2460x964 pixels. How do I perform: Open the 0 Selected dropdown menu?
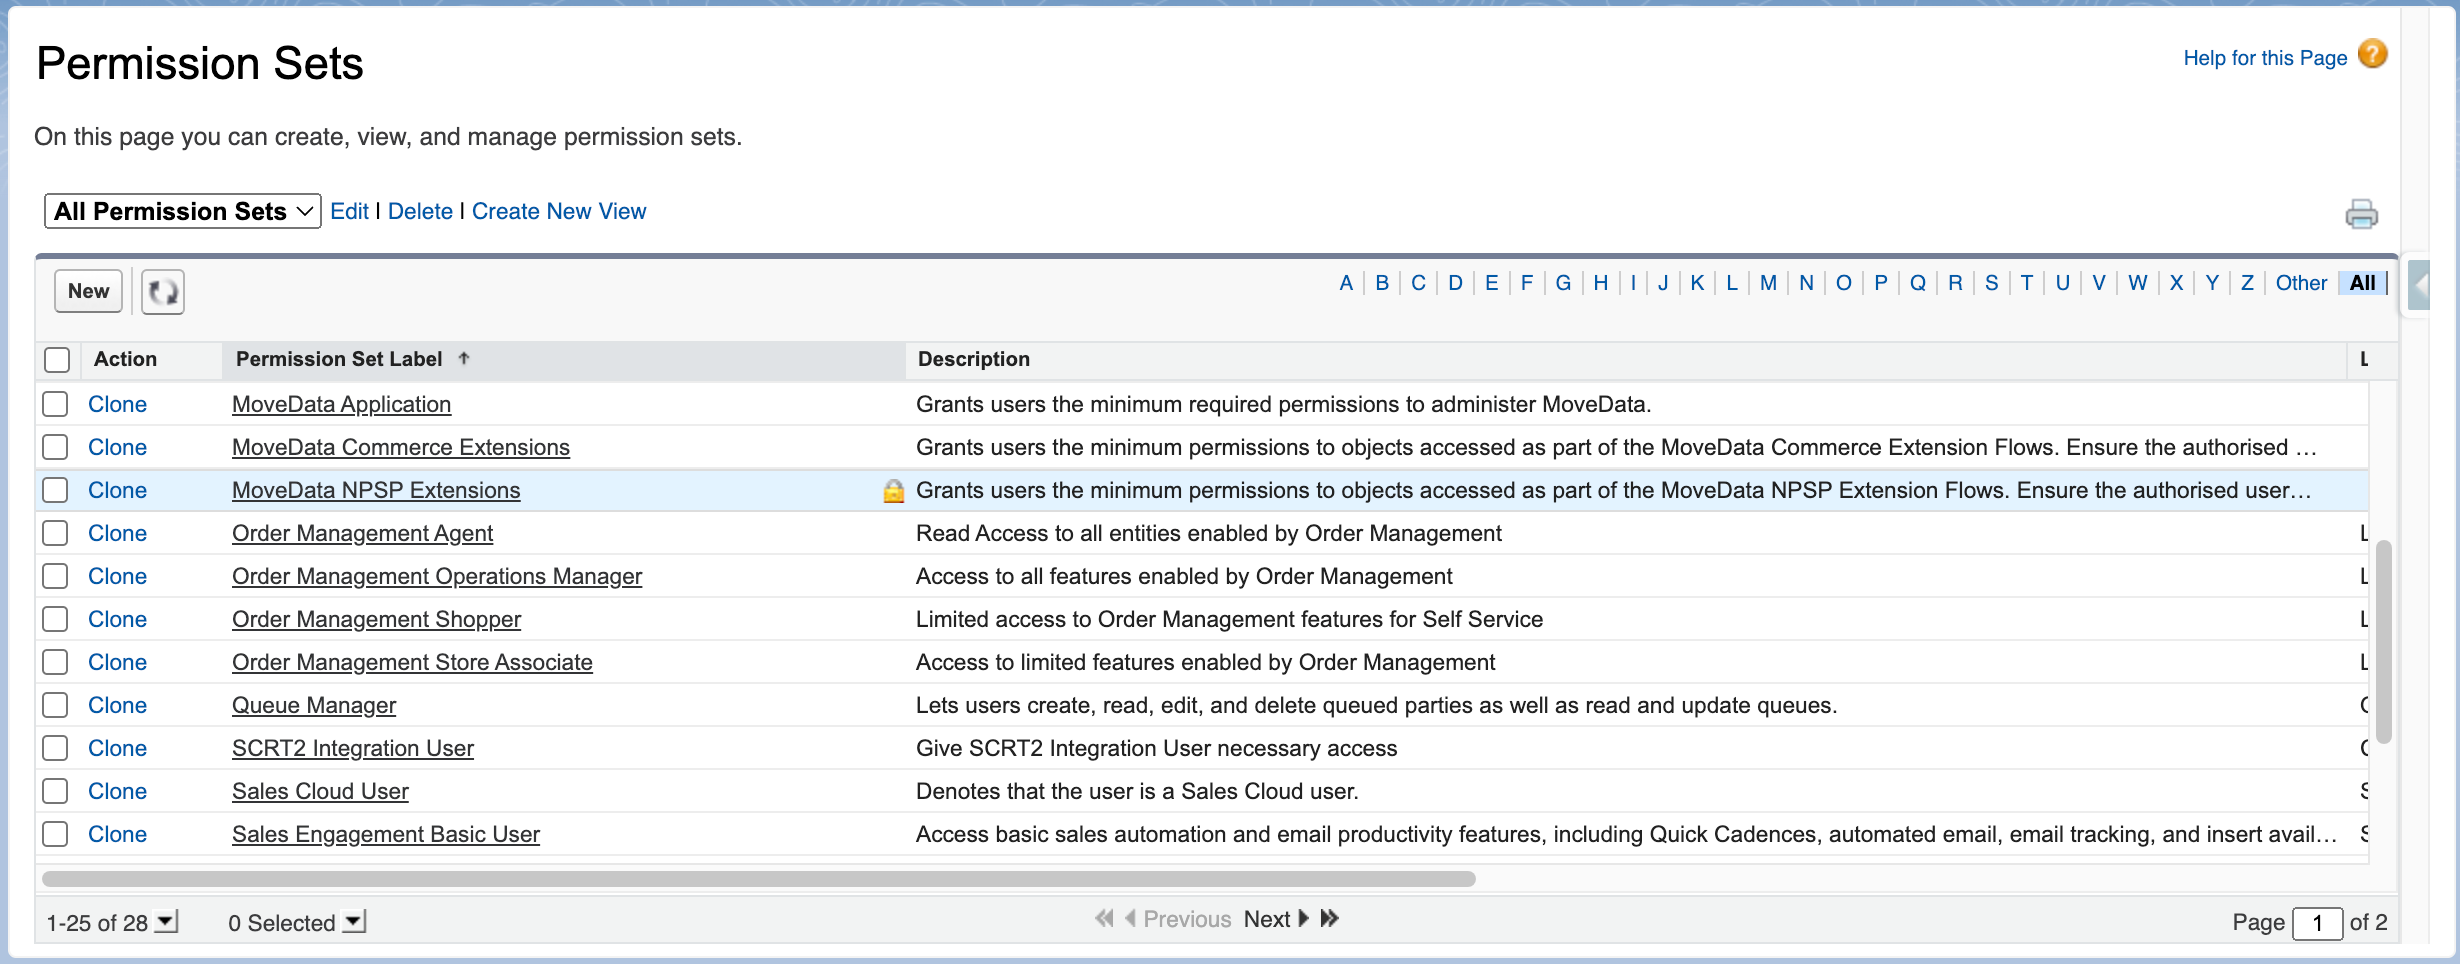pyautogui.click(x=354, y=922)
